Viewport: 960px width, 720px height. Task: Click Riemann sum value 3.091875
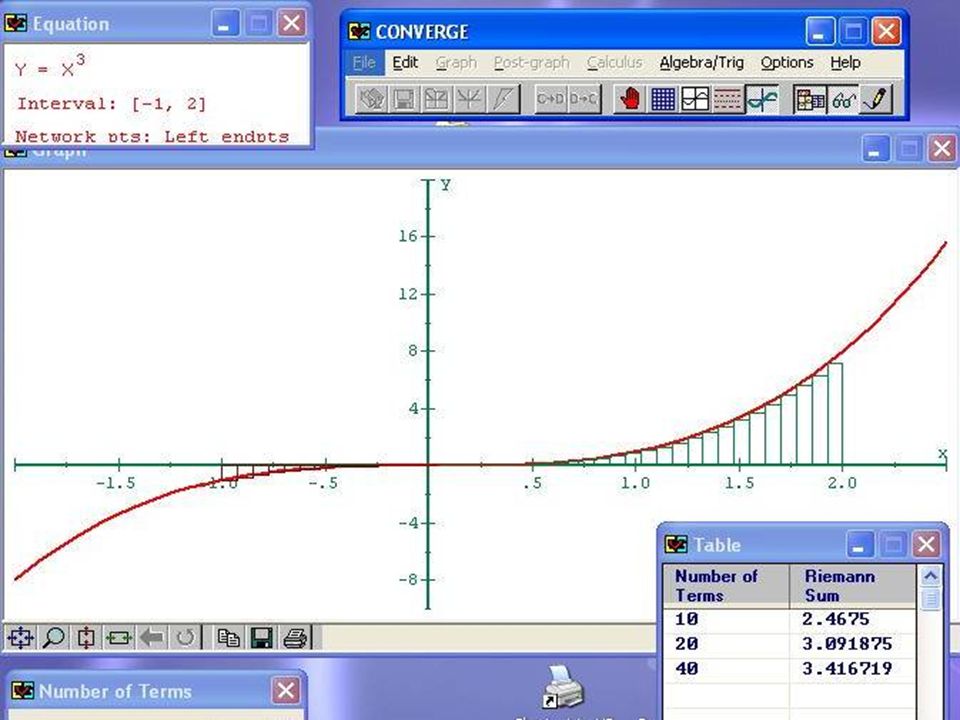(x=847, y=643)
